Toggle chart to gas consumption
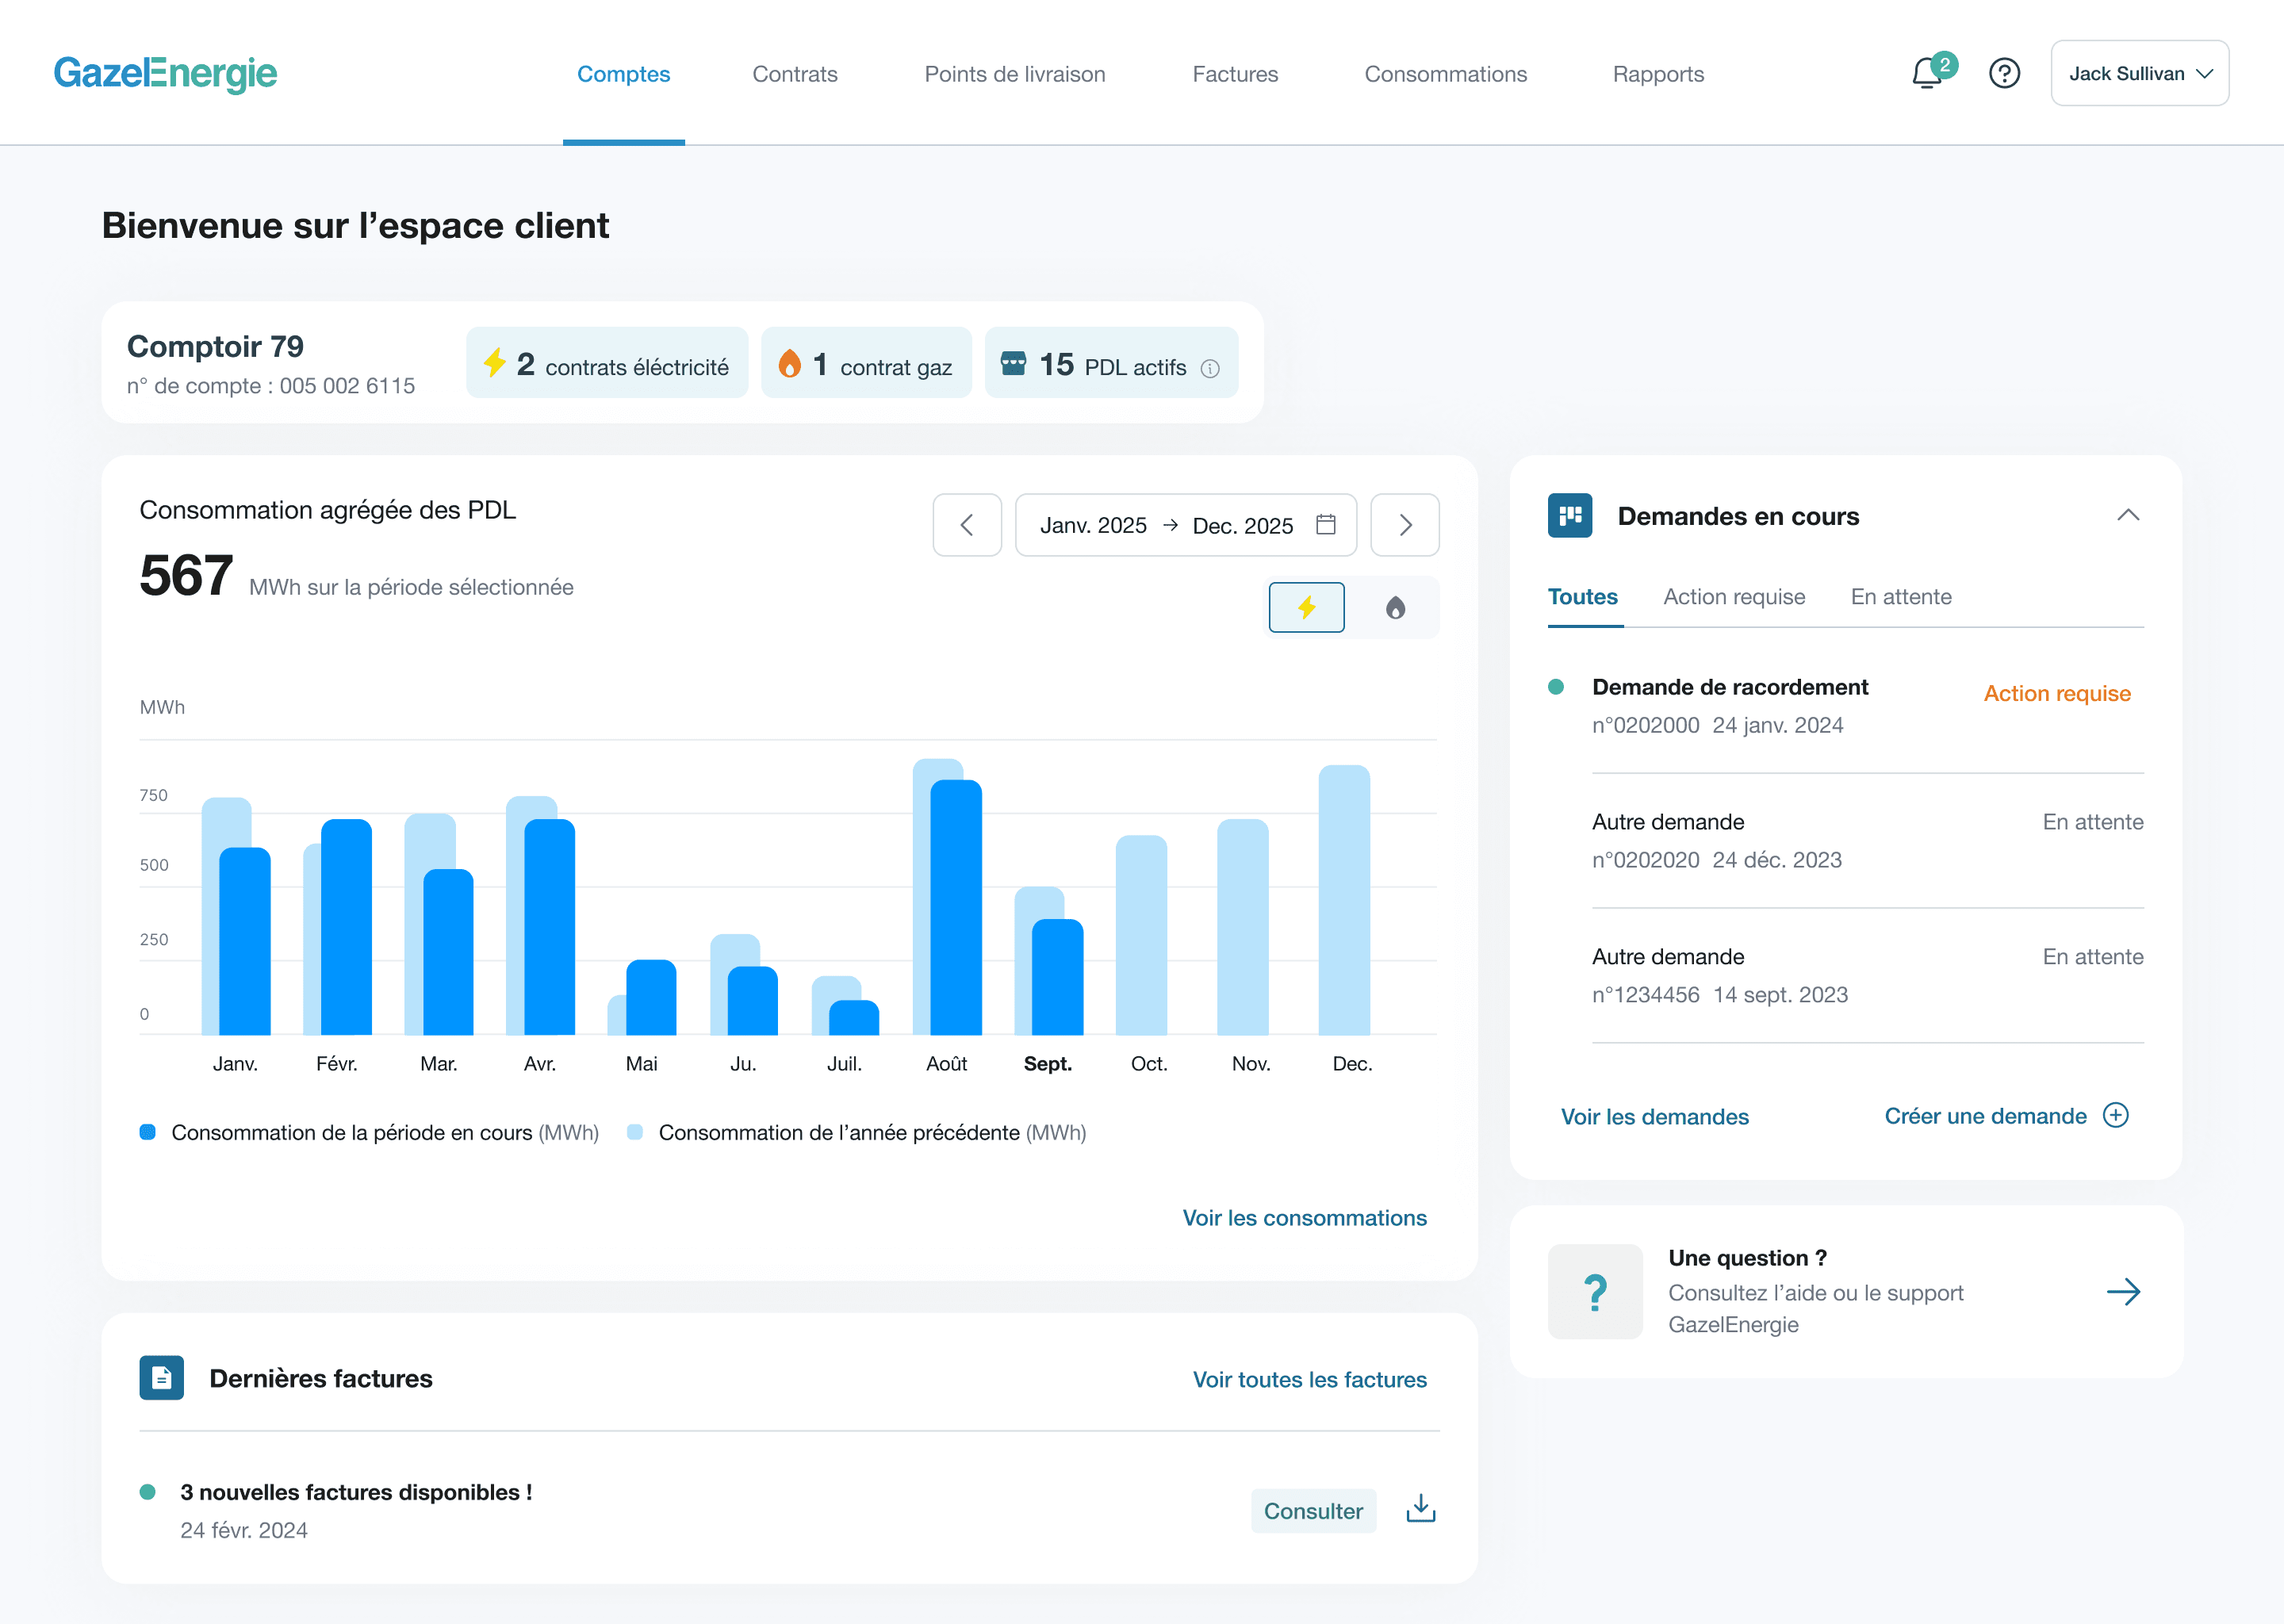Viewport: 2284px width, 1624px height. tap(1395, 607)
